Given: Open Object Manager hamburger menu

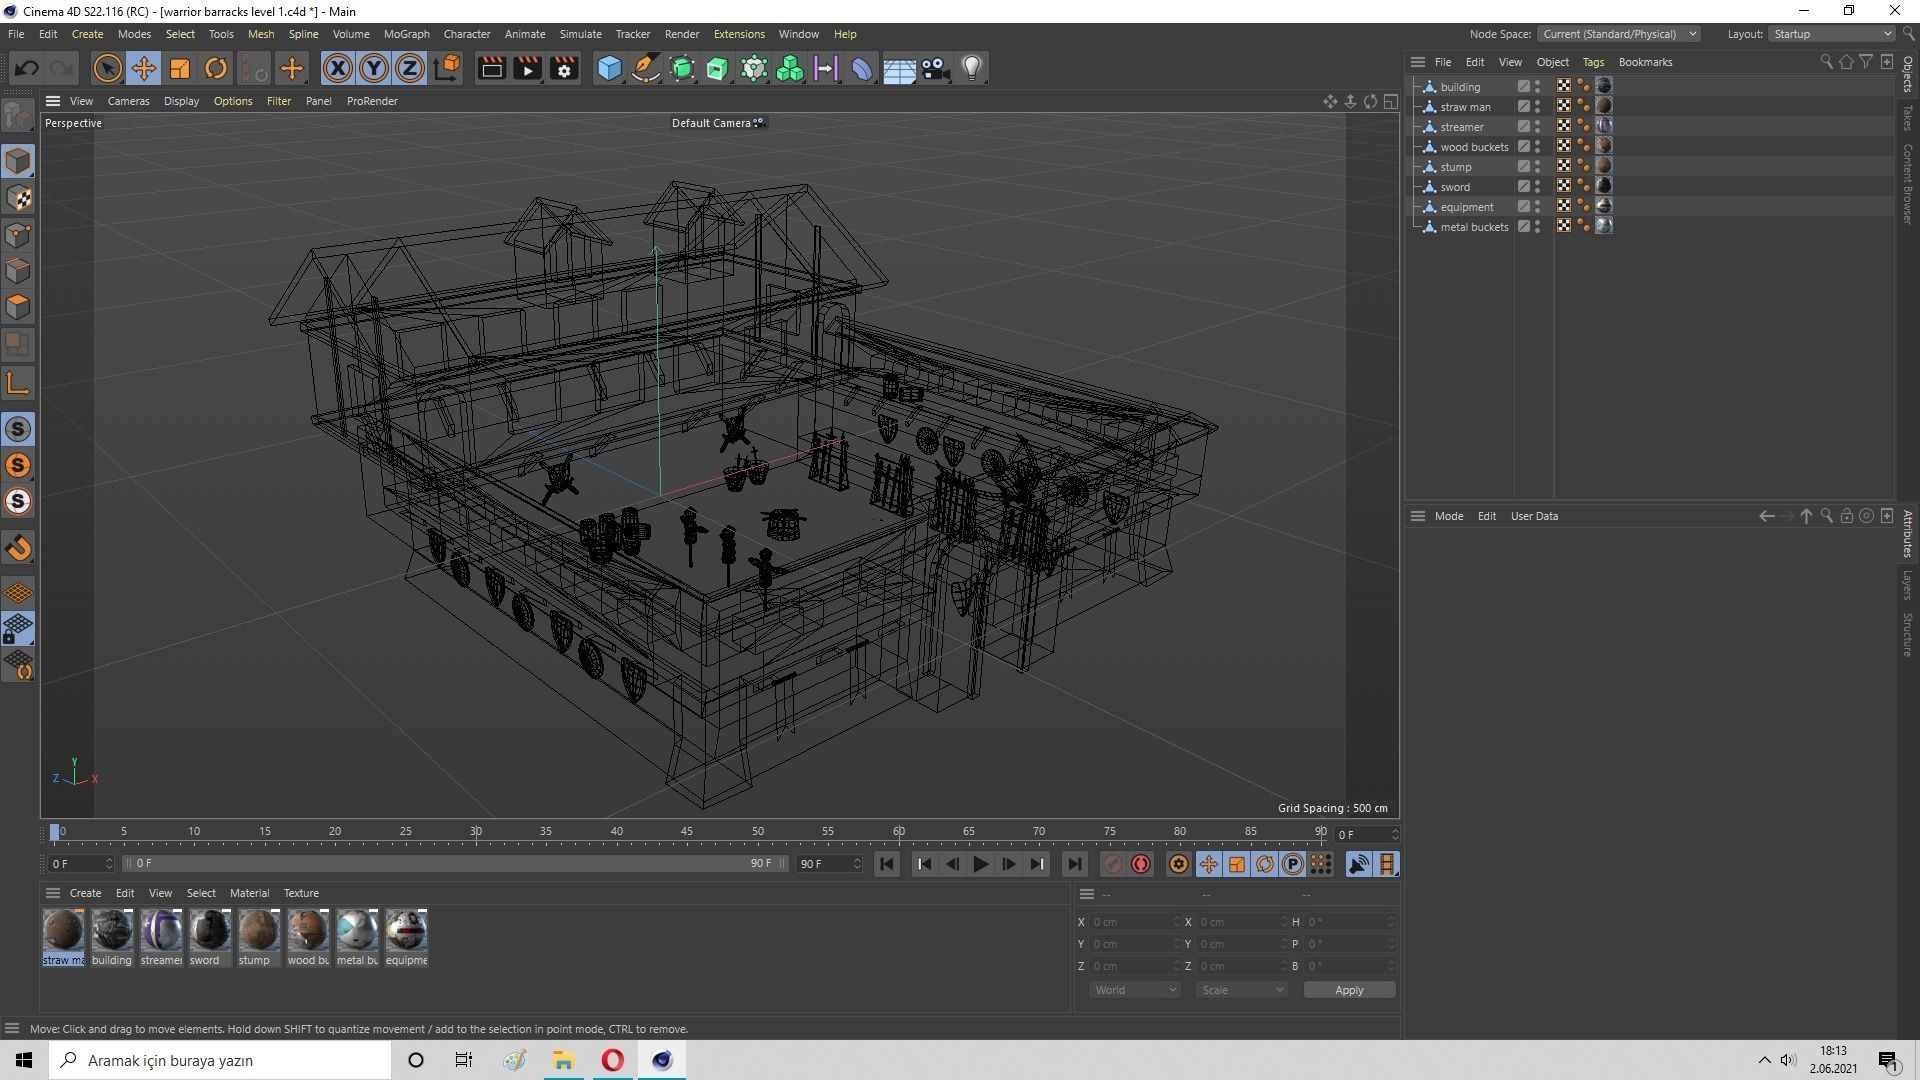Looking at the screenshot, I should tap(1417, 62).
